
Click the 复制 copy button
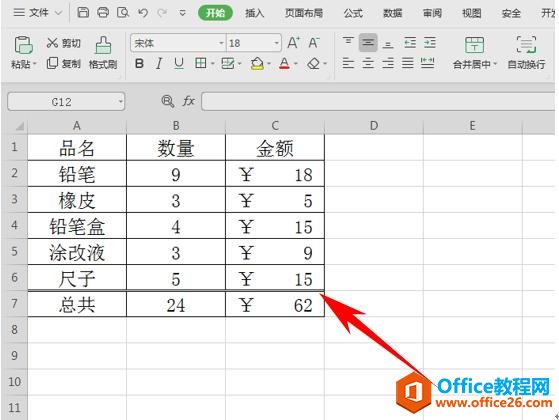click(x=63, y=64)
